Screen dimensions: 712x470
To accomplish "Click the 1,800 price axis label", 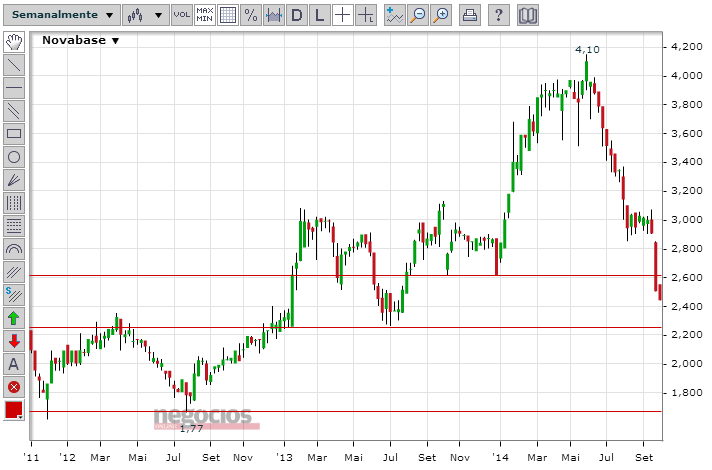I will [x=687, y=393].
